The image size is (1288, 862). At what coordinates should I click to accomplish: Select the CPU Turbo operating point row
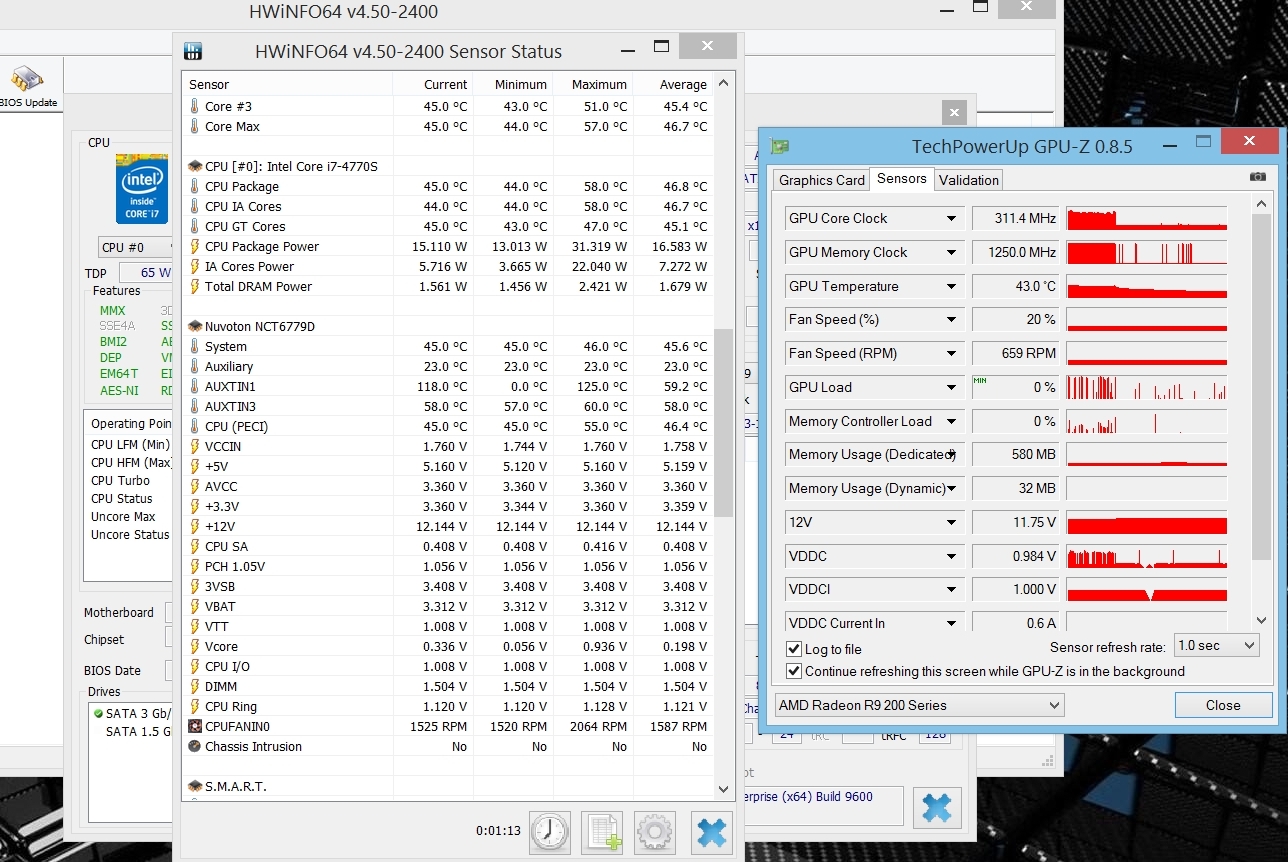(120, 481)
